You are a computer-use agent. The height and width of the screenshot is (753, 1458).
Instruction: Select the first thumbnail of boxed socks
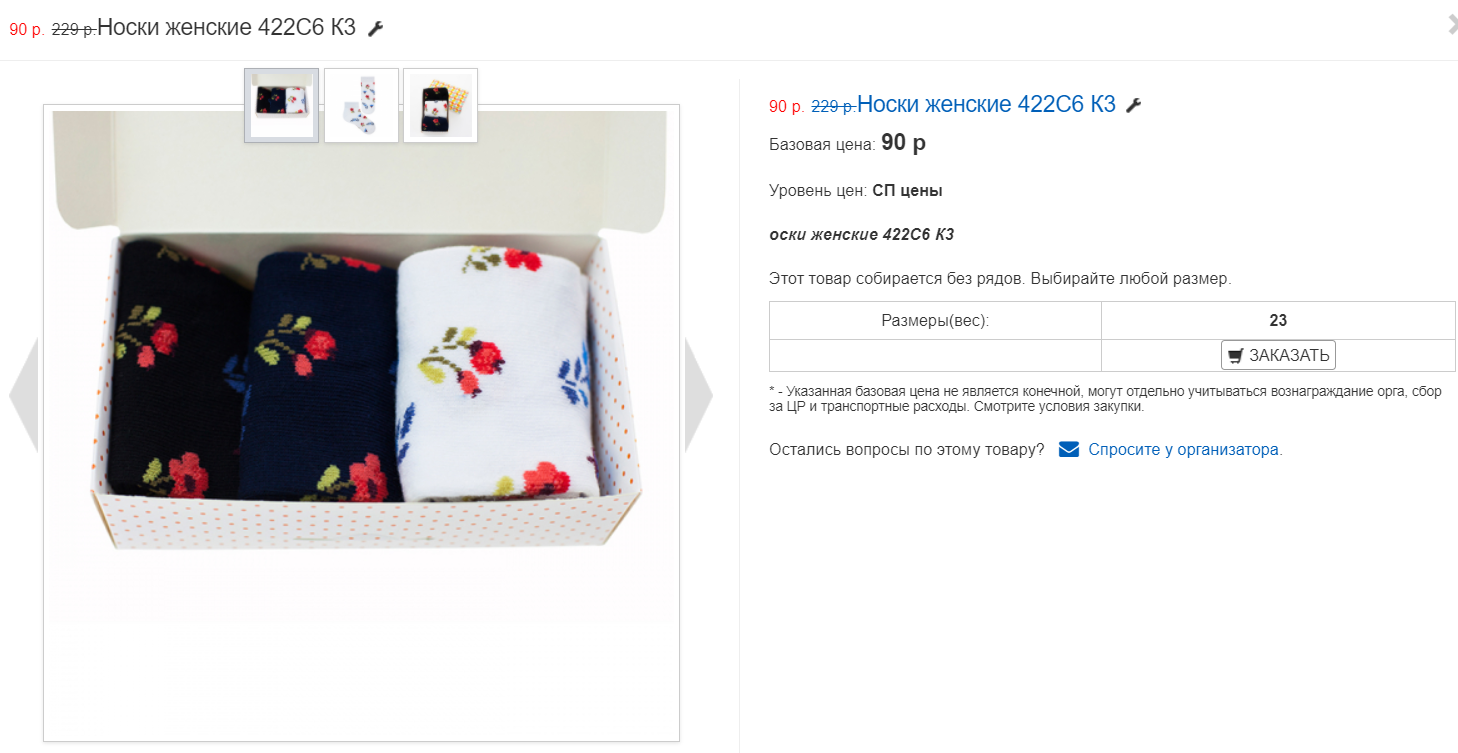[x=282, y=105]
